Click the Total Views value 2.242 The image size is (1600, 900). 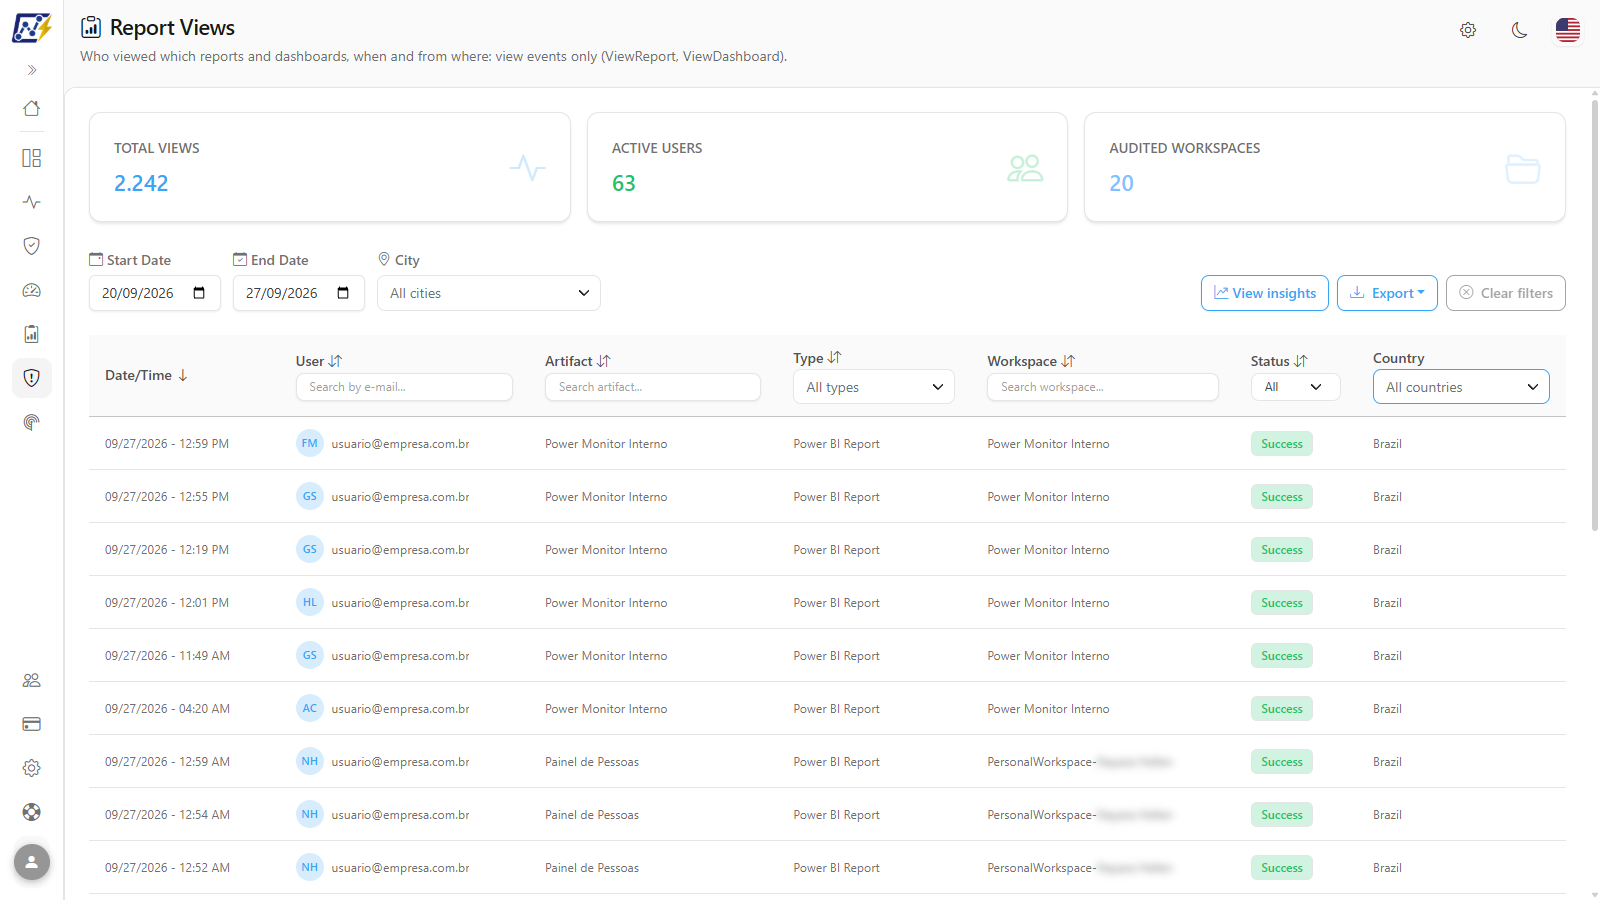pyautogui.click(x=141, y=183)
